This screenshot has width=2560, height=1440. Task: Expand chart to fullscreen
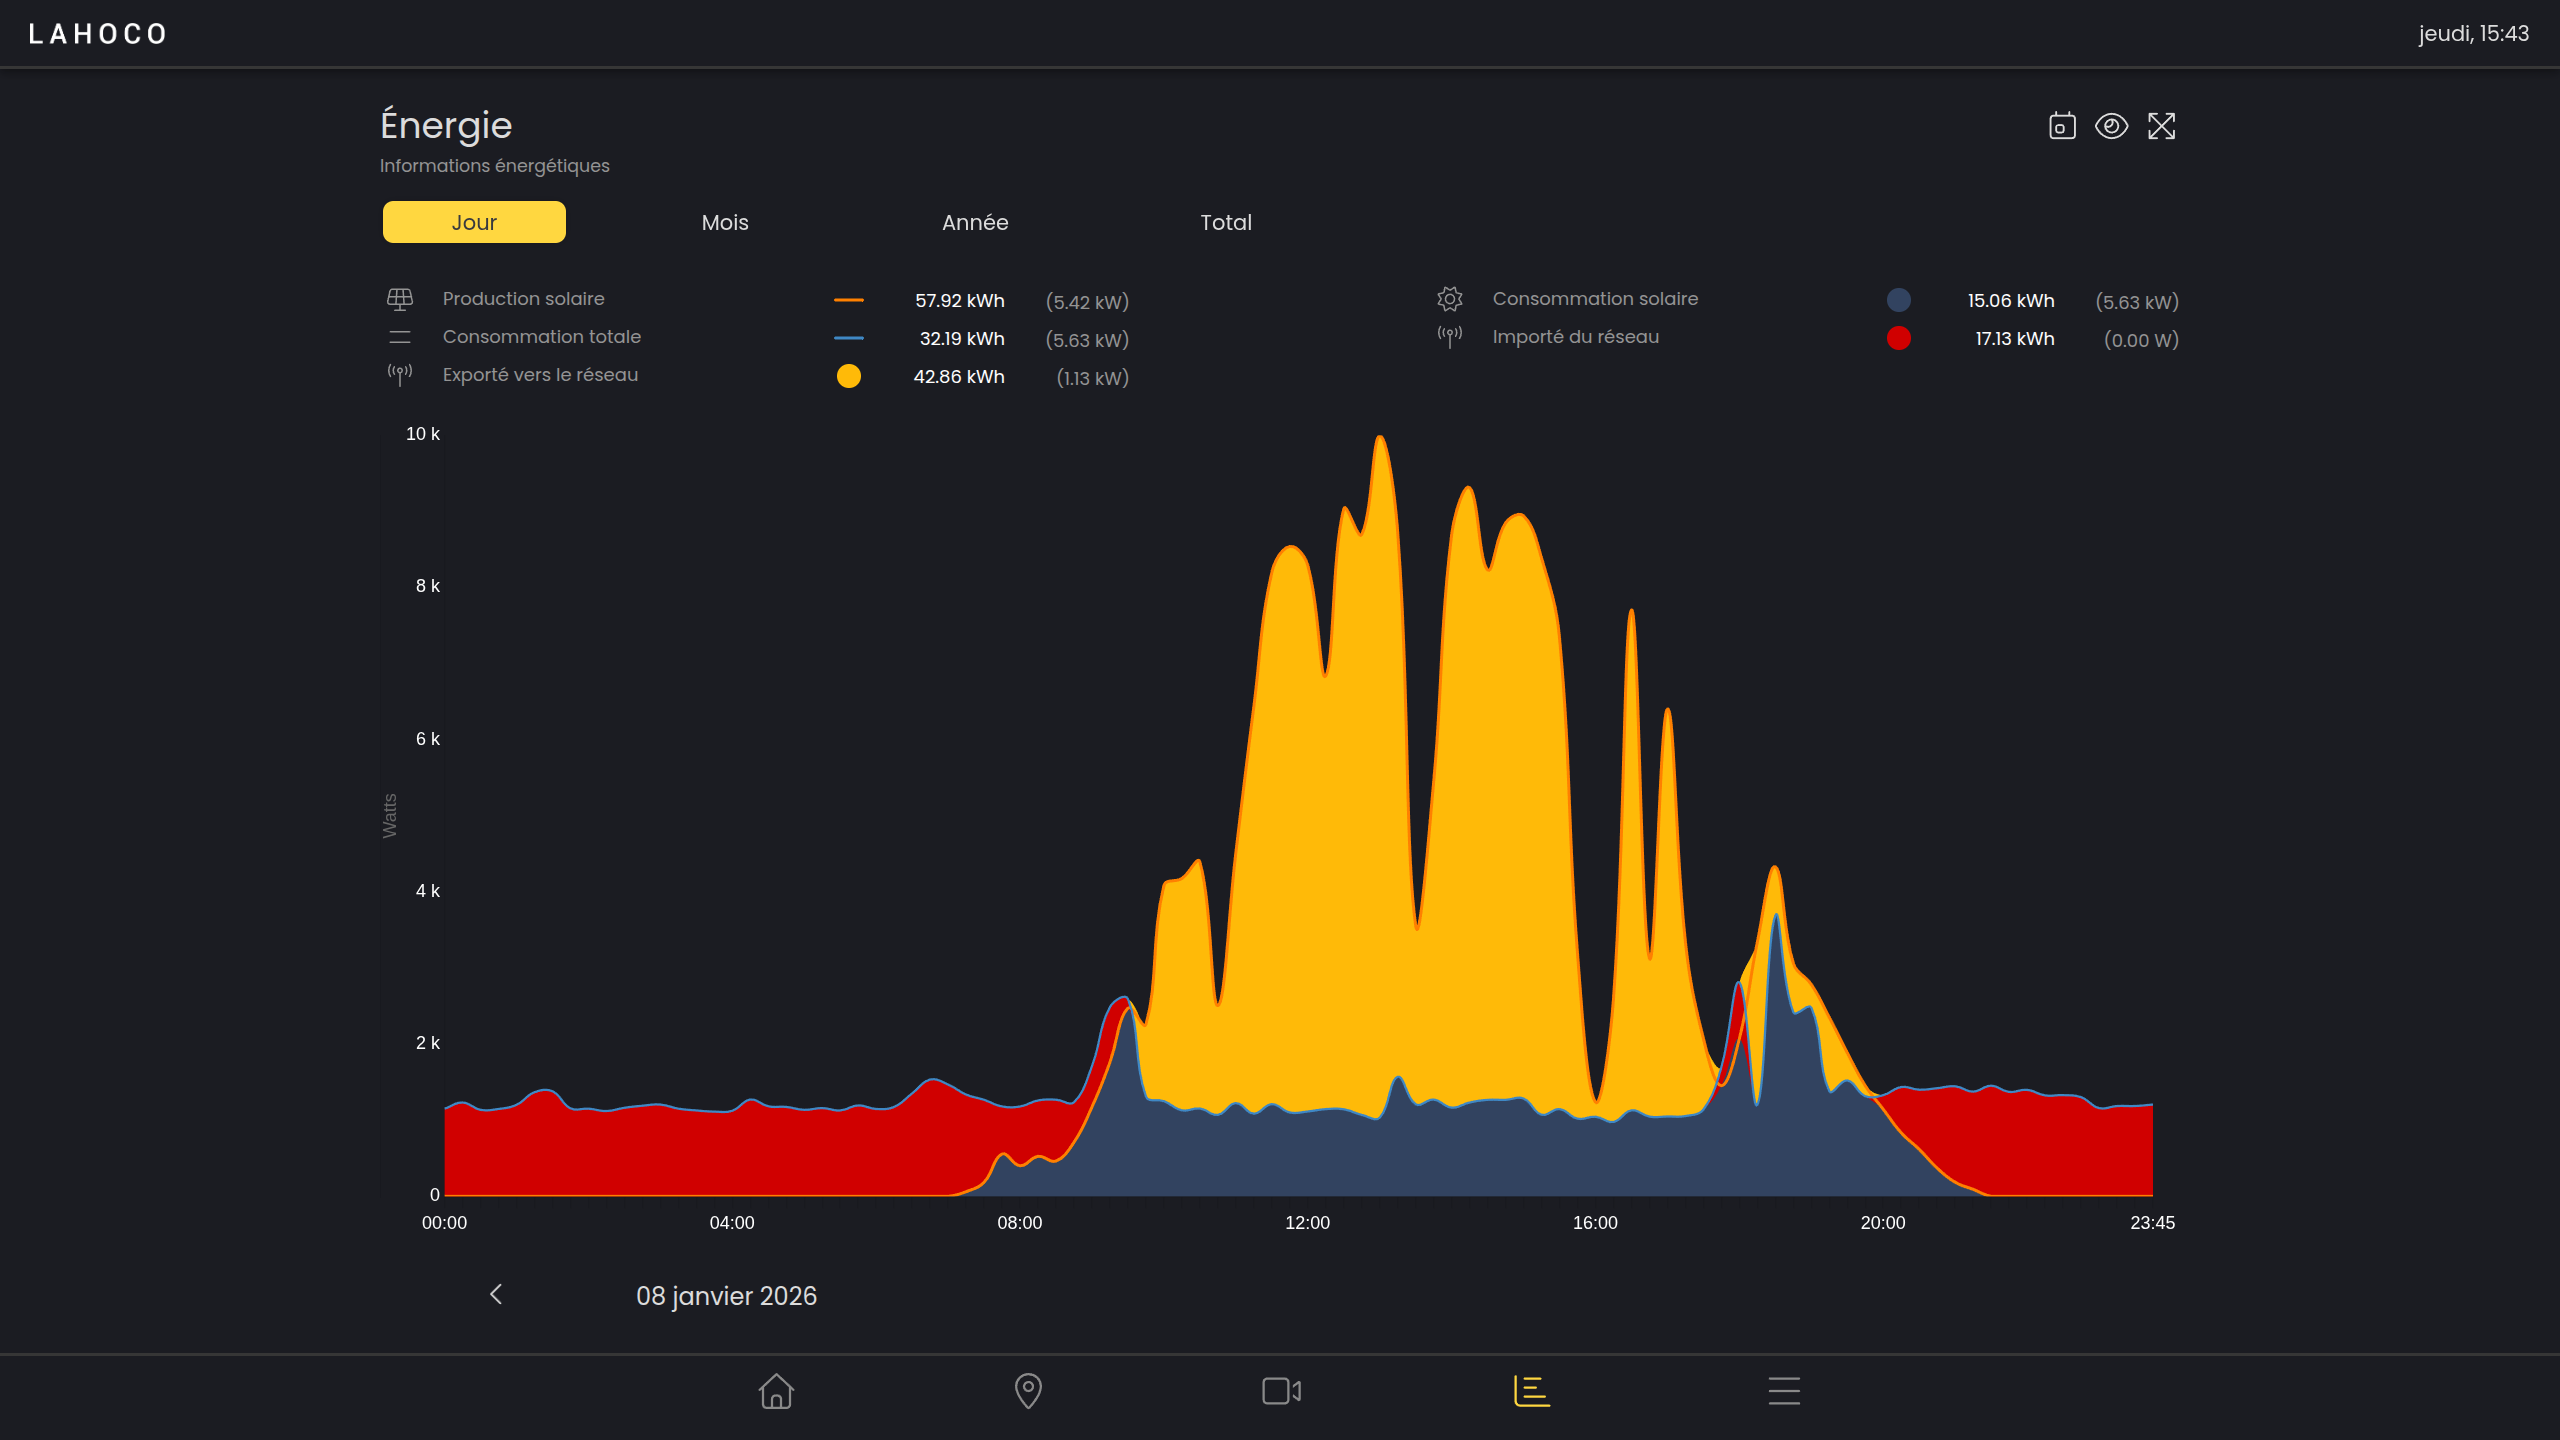pyautogui.click(x=2161, y=126)
